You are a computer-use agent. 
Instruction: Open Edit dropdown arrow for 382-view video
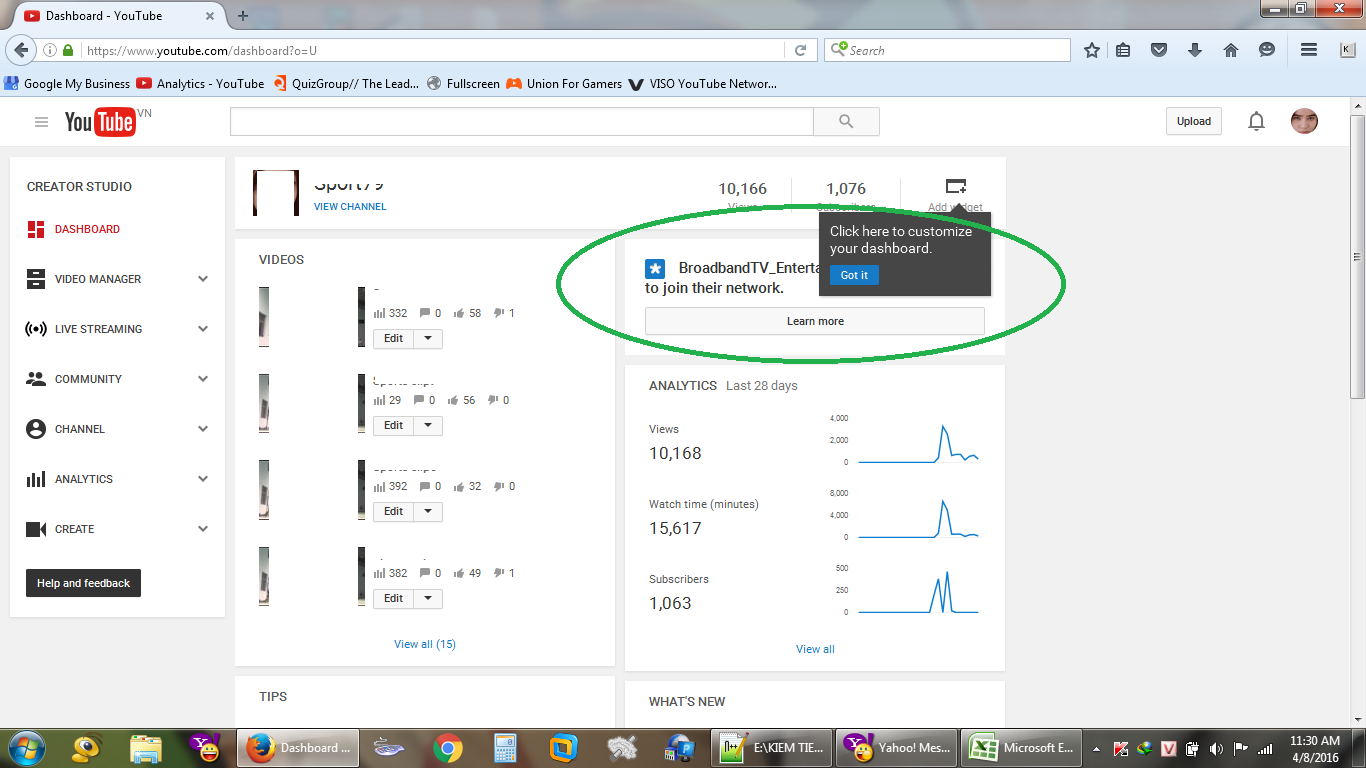coord(428,598)
